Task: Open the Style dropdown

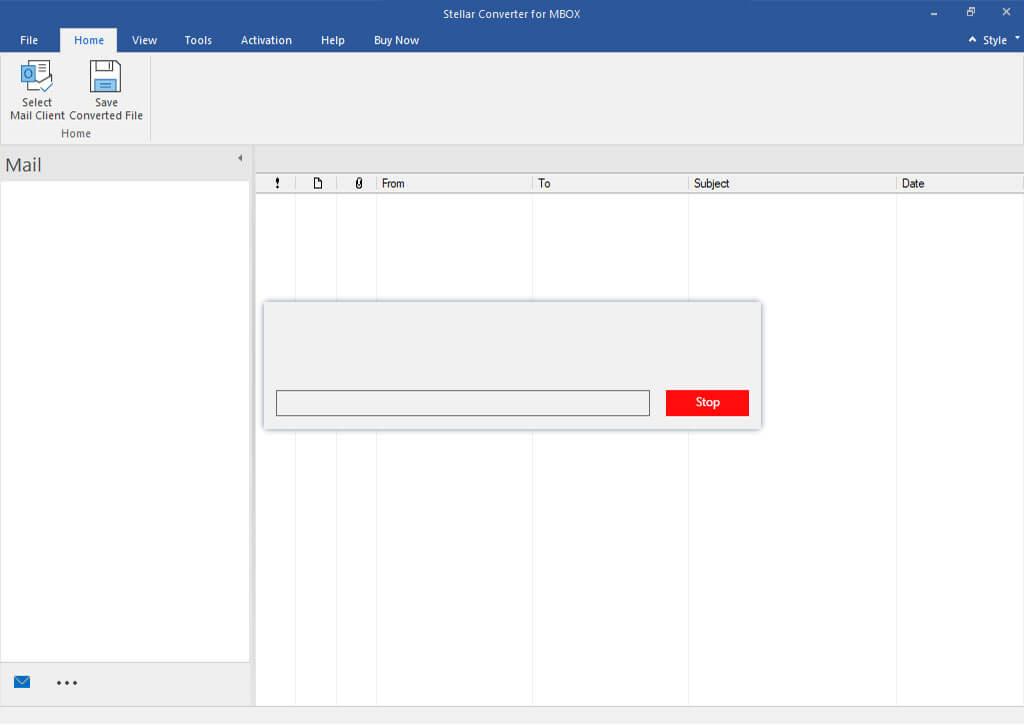Action: [1000, 40]
